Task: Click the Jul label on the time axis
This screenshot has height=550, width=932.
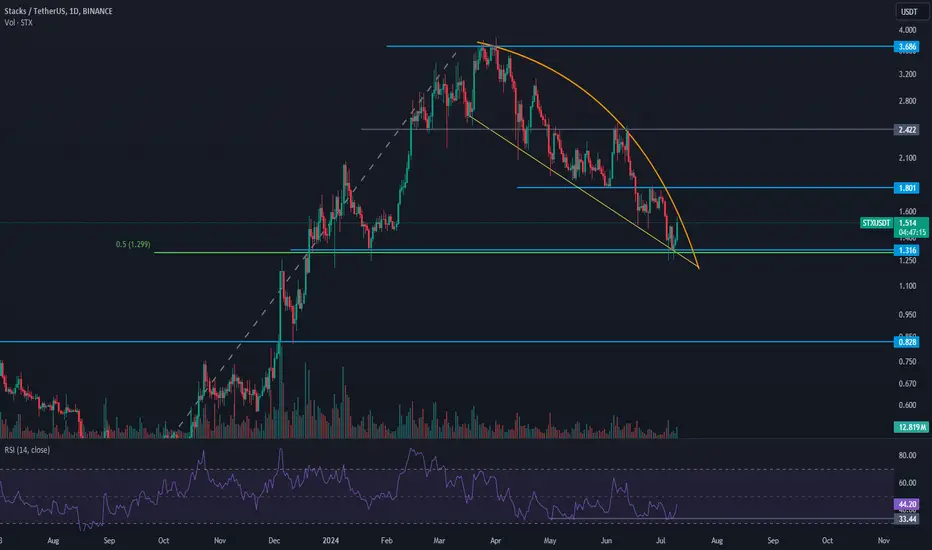Action: point(660,540)
